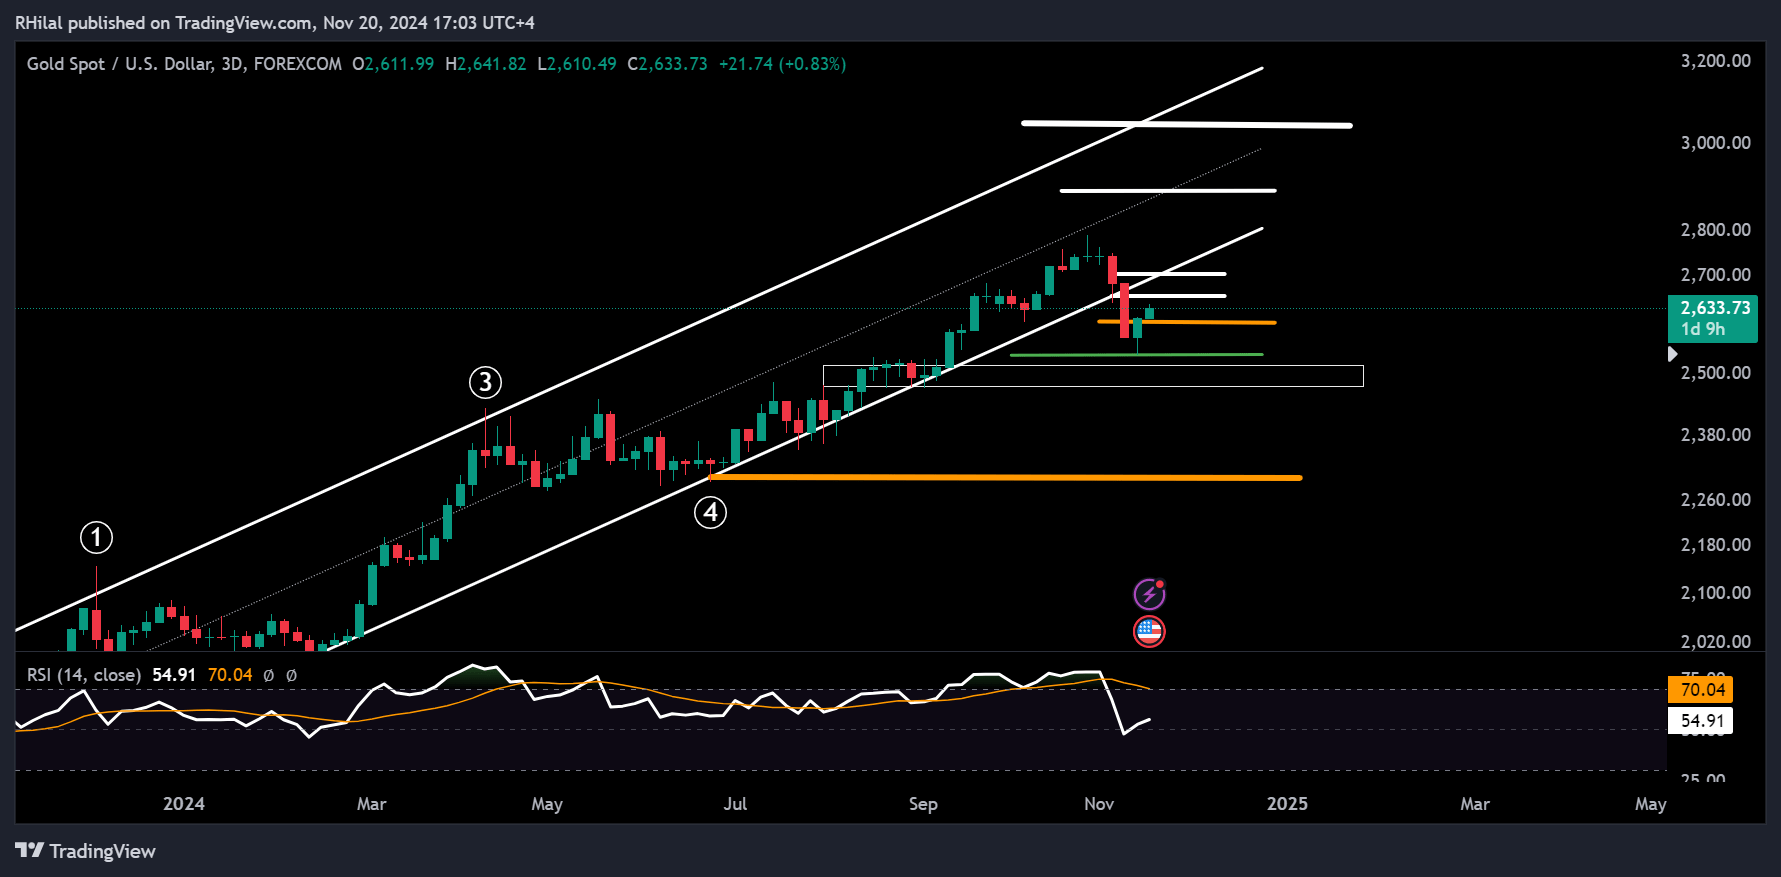Click the 2,700.00 price axis label
The width and height of the screenshot is (1781, 877).
coord(1715,275)
